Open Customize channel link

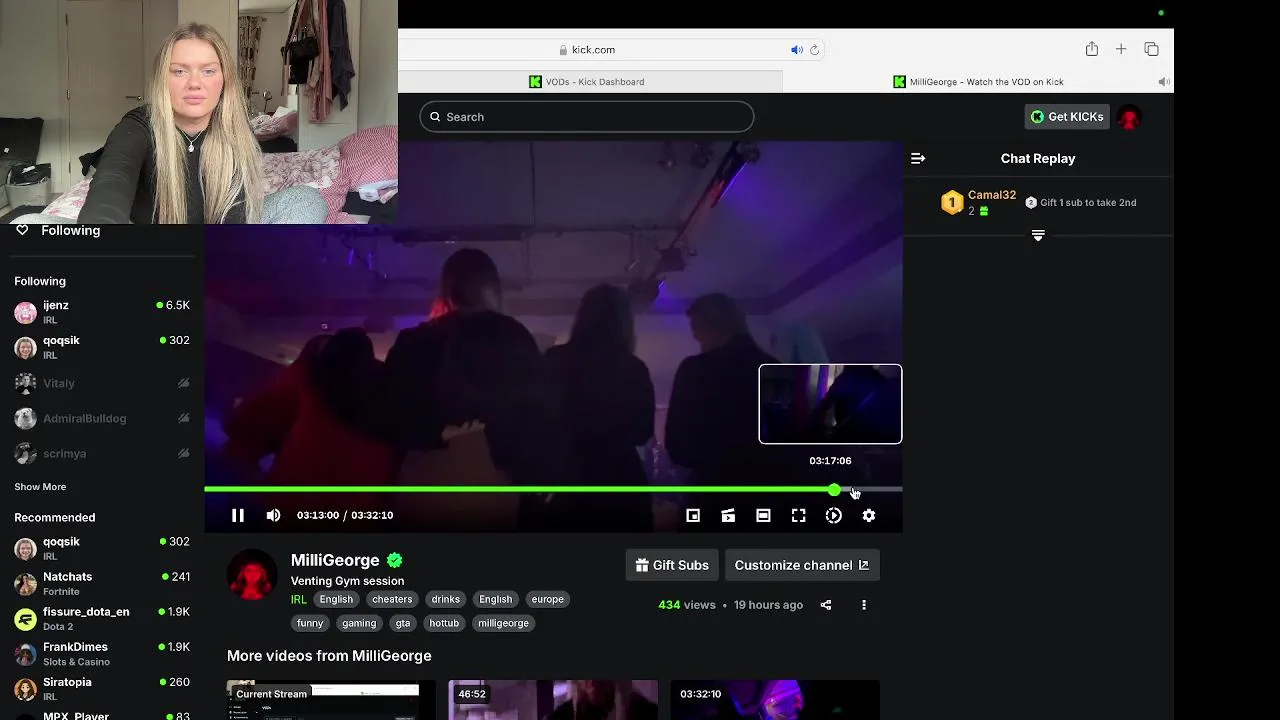coord(802,565)
